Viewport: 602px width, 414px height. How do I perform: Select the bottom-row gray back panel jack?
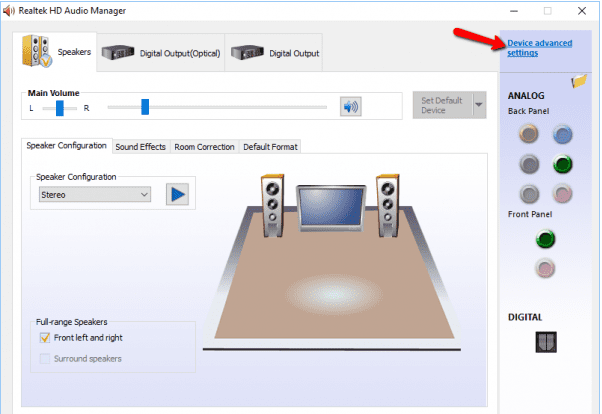pos(529,194)
